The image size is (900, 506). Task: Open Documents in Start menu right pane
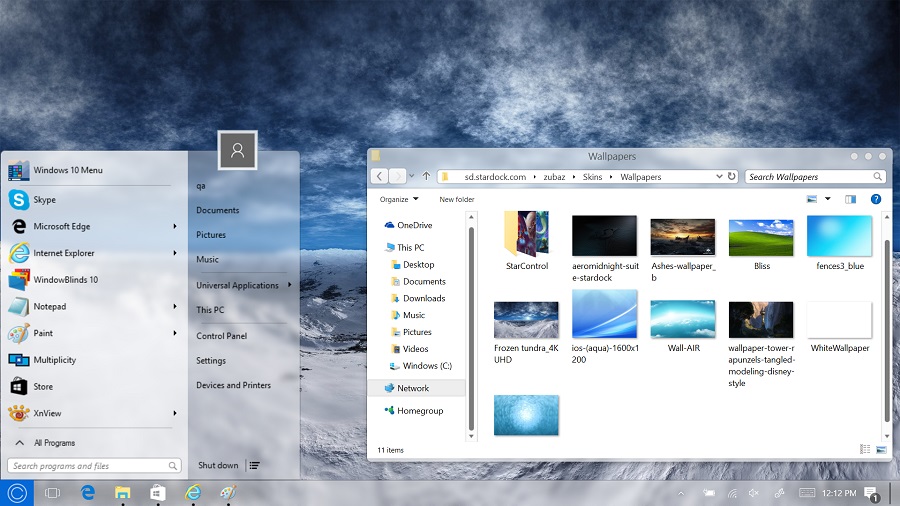218,210
